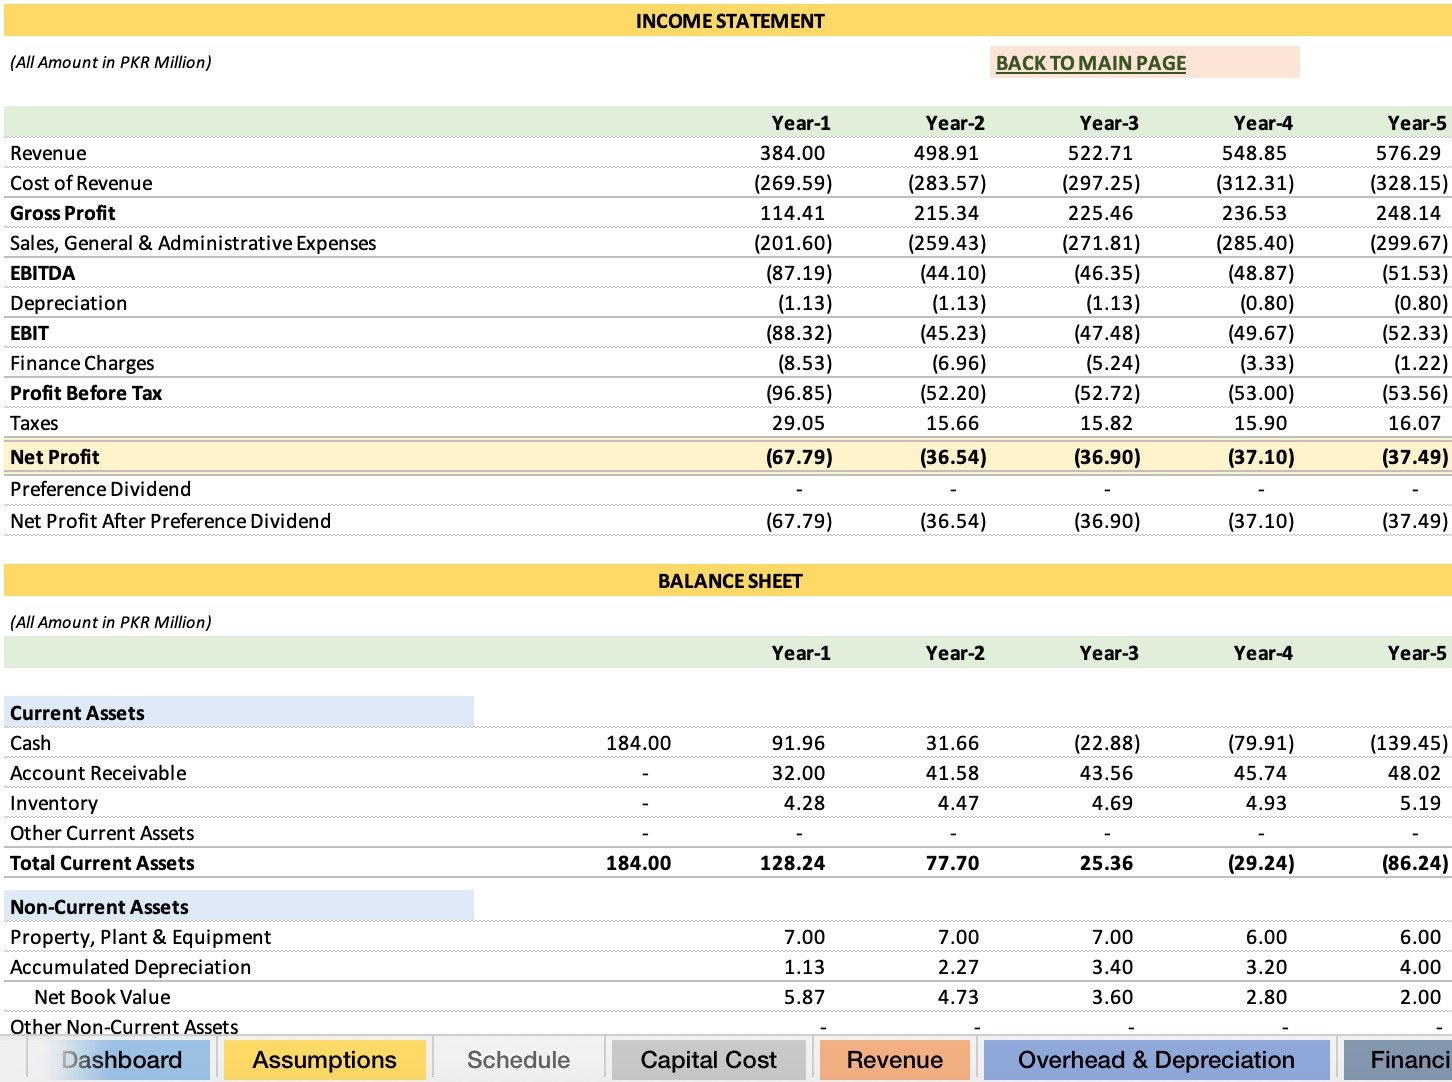Click Year-4 SG&A value (285.40)
The width and height of the screenshot is (1452, 1082).
(1255, 243)
